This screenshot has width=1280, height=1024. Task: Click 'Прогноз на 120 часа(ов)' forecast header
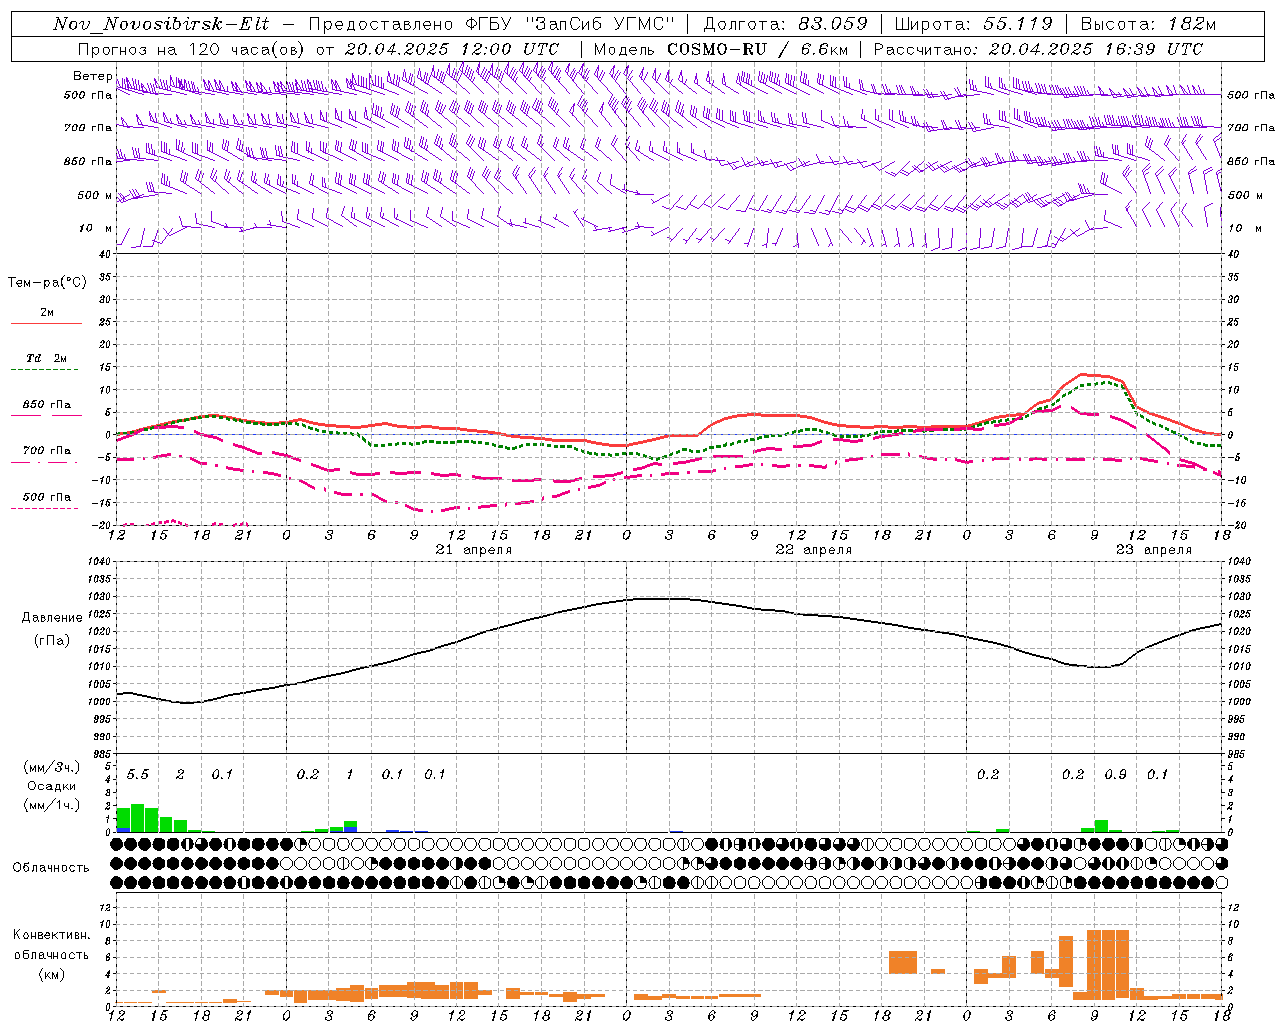point(192,49)
